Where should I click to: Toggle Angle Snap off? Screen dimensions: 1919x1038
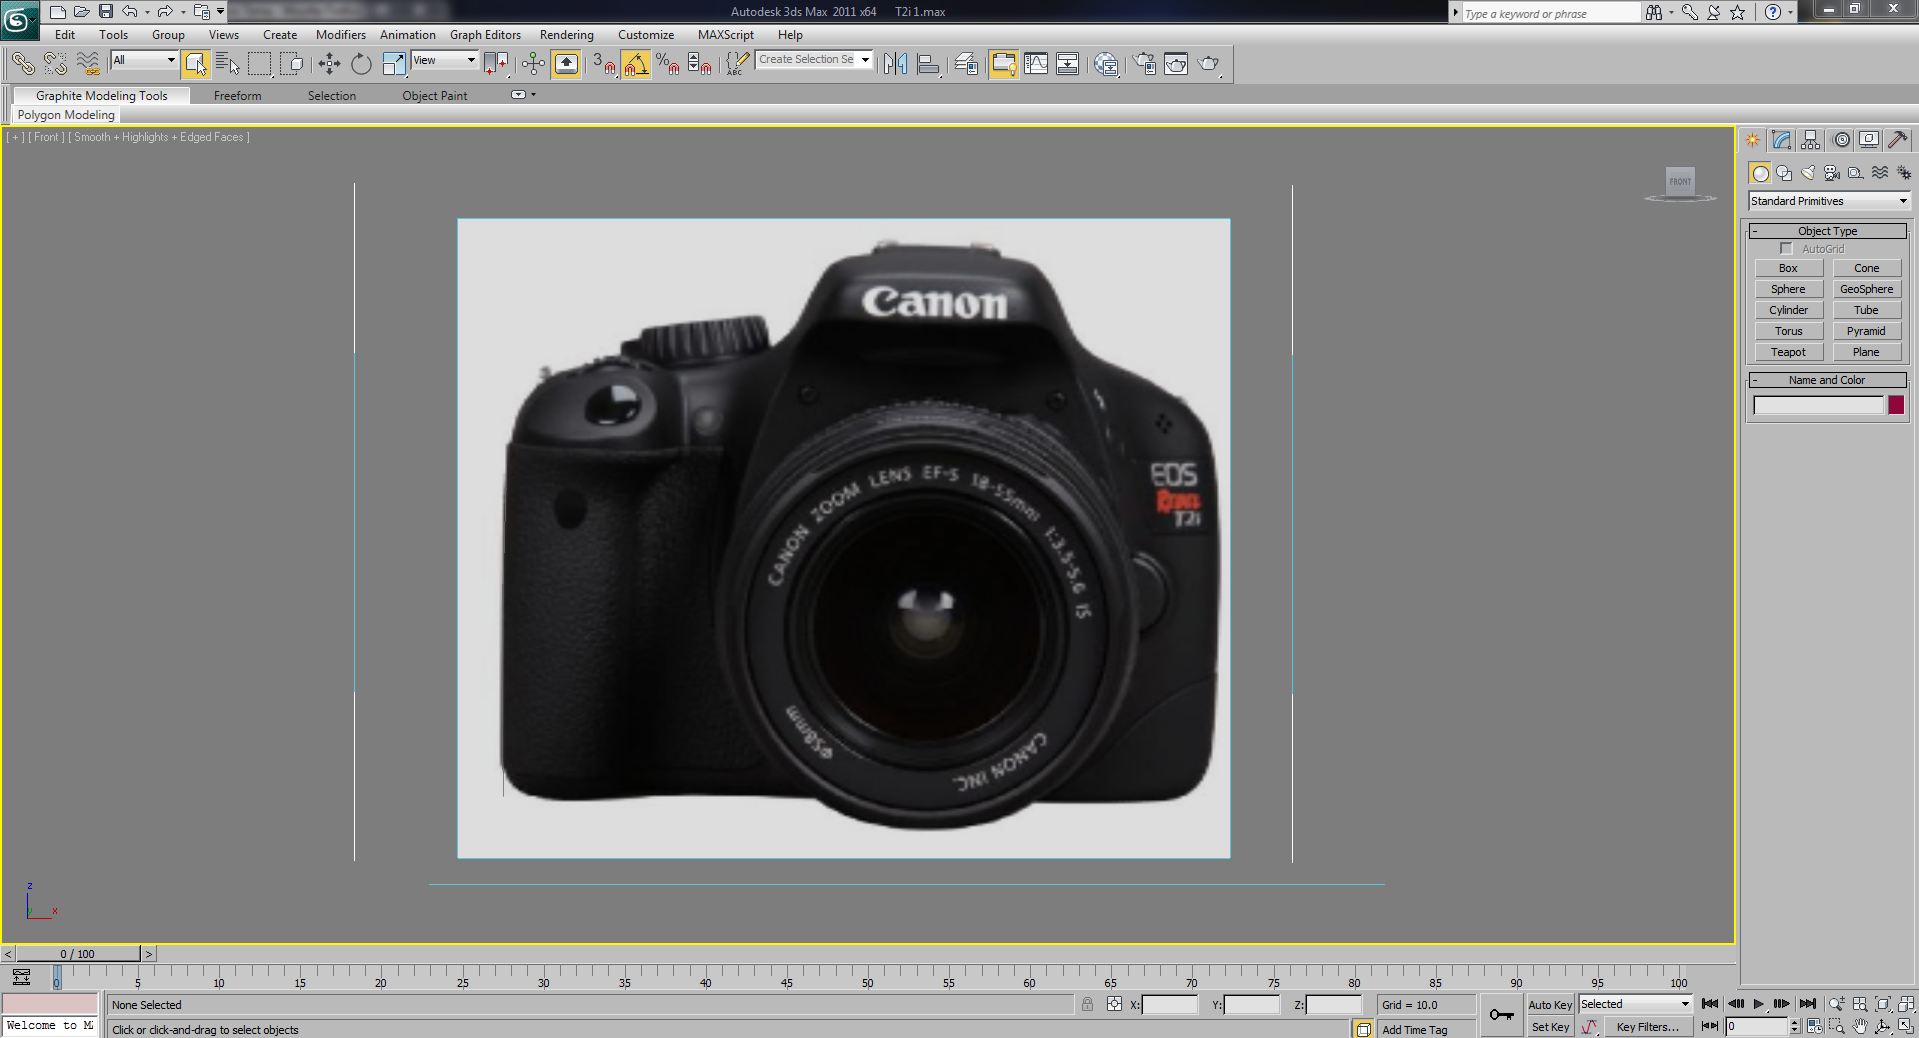636,64
